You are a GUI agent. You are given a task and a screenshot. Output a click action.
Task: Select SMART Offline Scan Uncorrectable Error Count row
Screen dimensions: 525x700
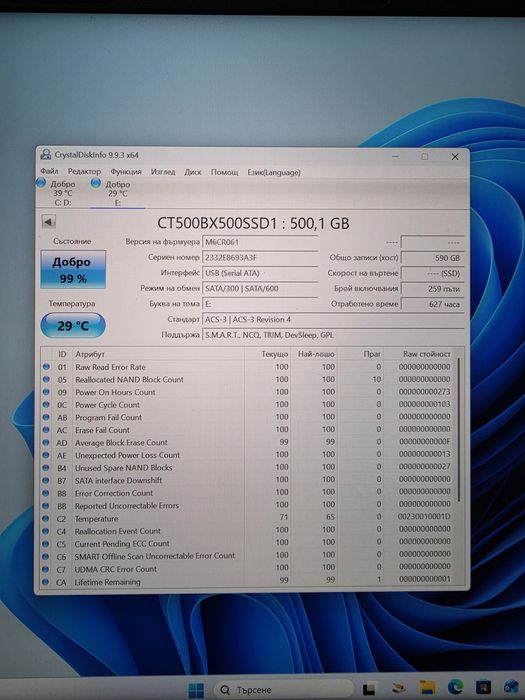point(248,556)
